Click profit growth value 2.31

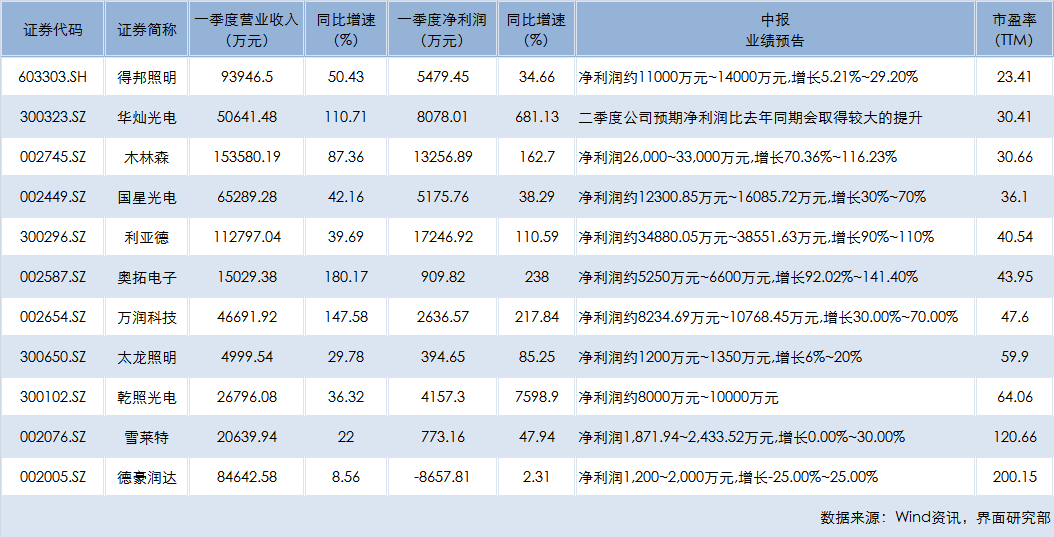(536, 477)
